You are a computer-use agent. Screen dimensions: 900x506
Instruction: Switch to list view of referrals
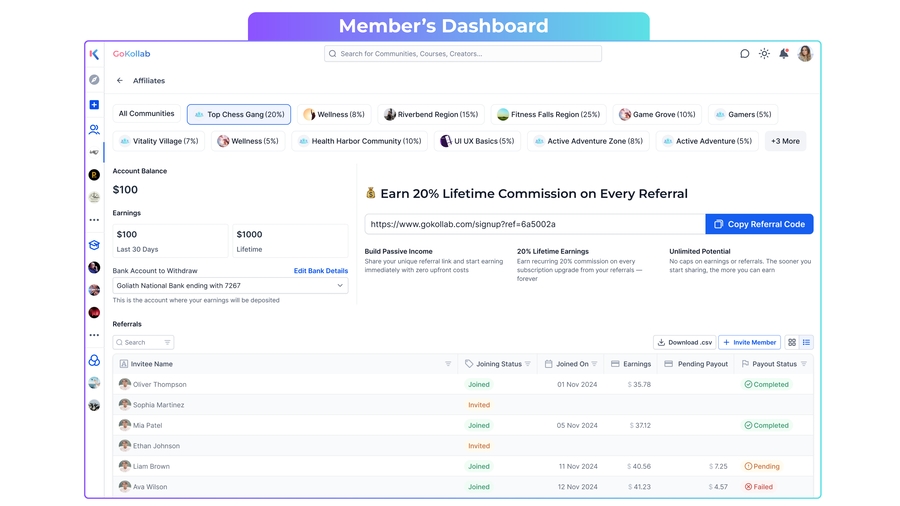[x=806, y=343]
